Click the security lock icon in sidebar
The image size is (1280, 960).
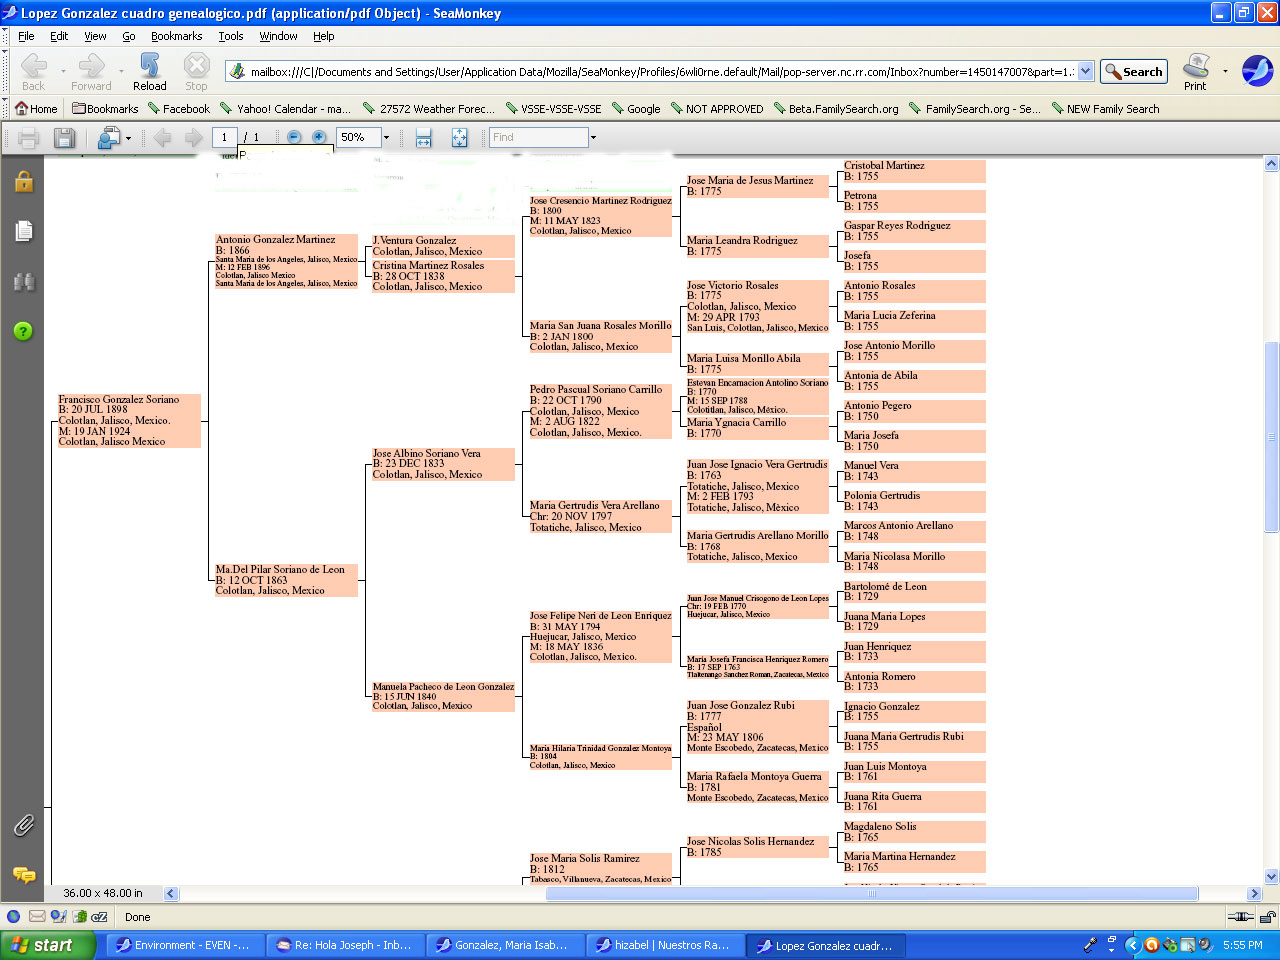pos(24,181)
